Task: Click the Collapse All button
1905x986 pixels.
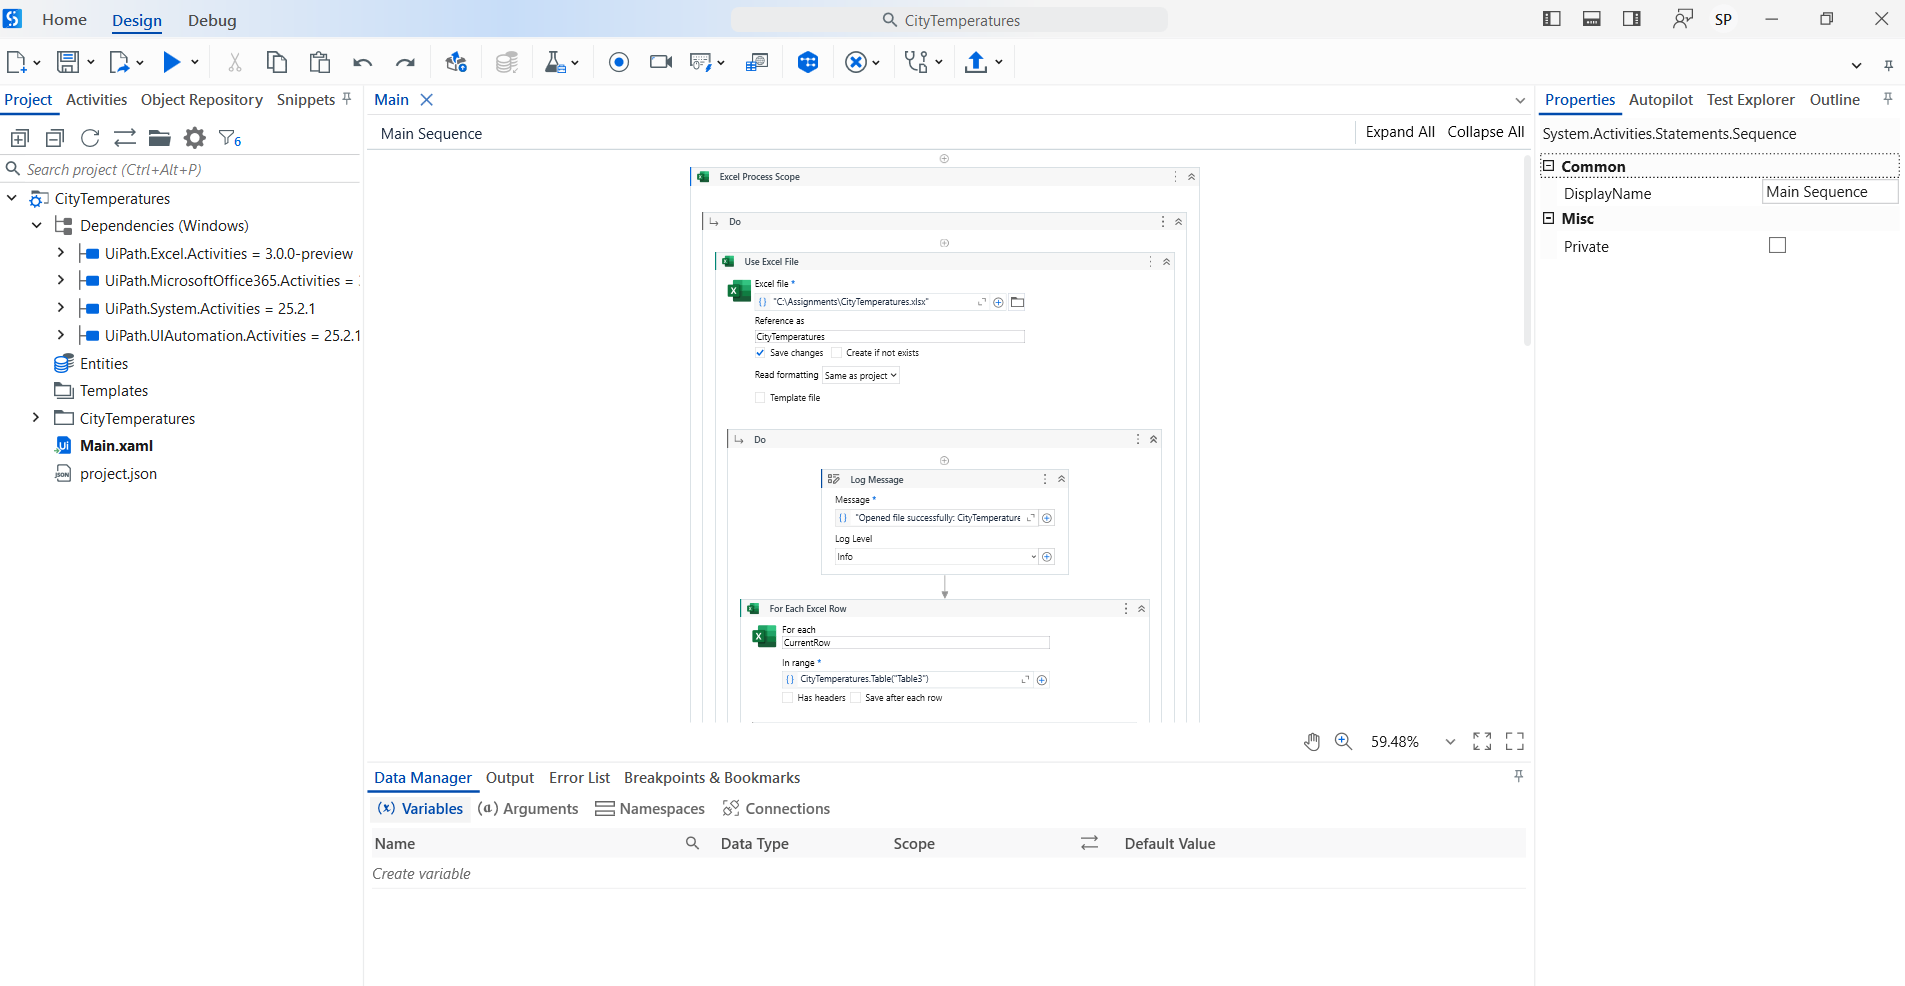Action: pyautogui.click(x=1486, y=132)
